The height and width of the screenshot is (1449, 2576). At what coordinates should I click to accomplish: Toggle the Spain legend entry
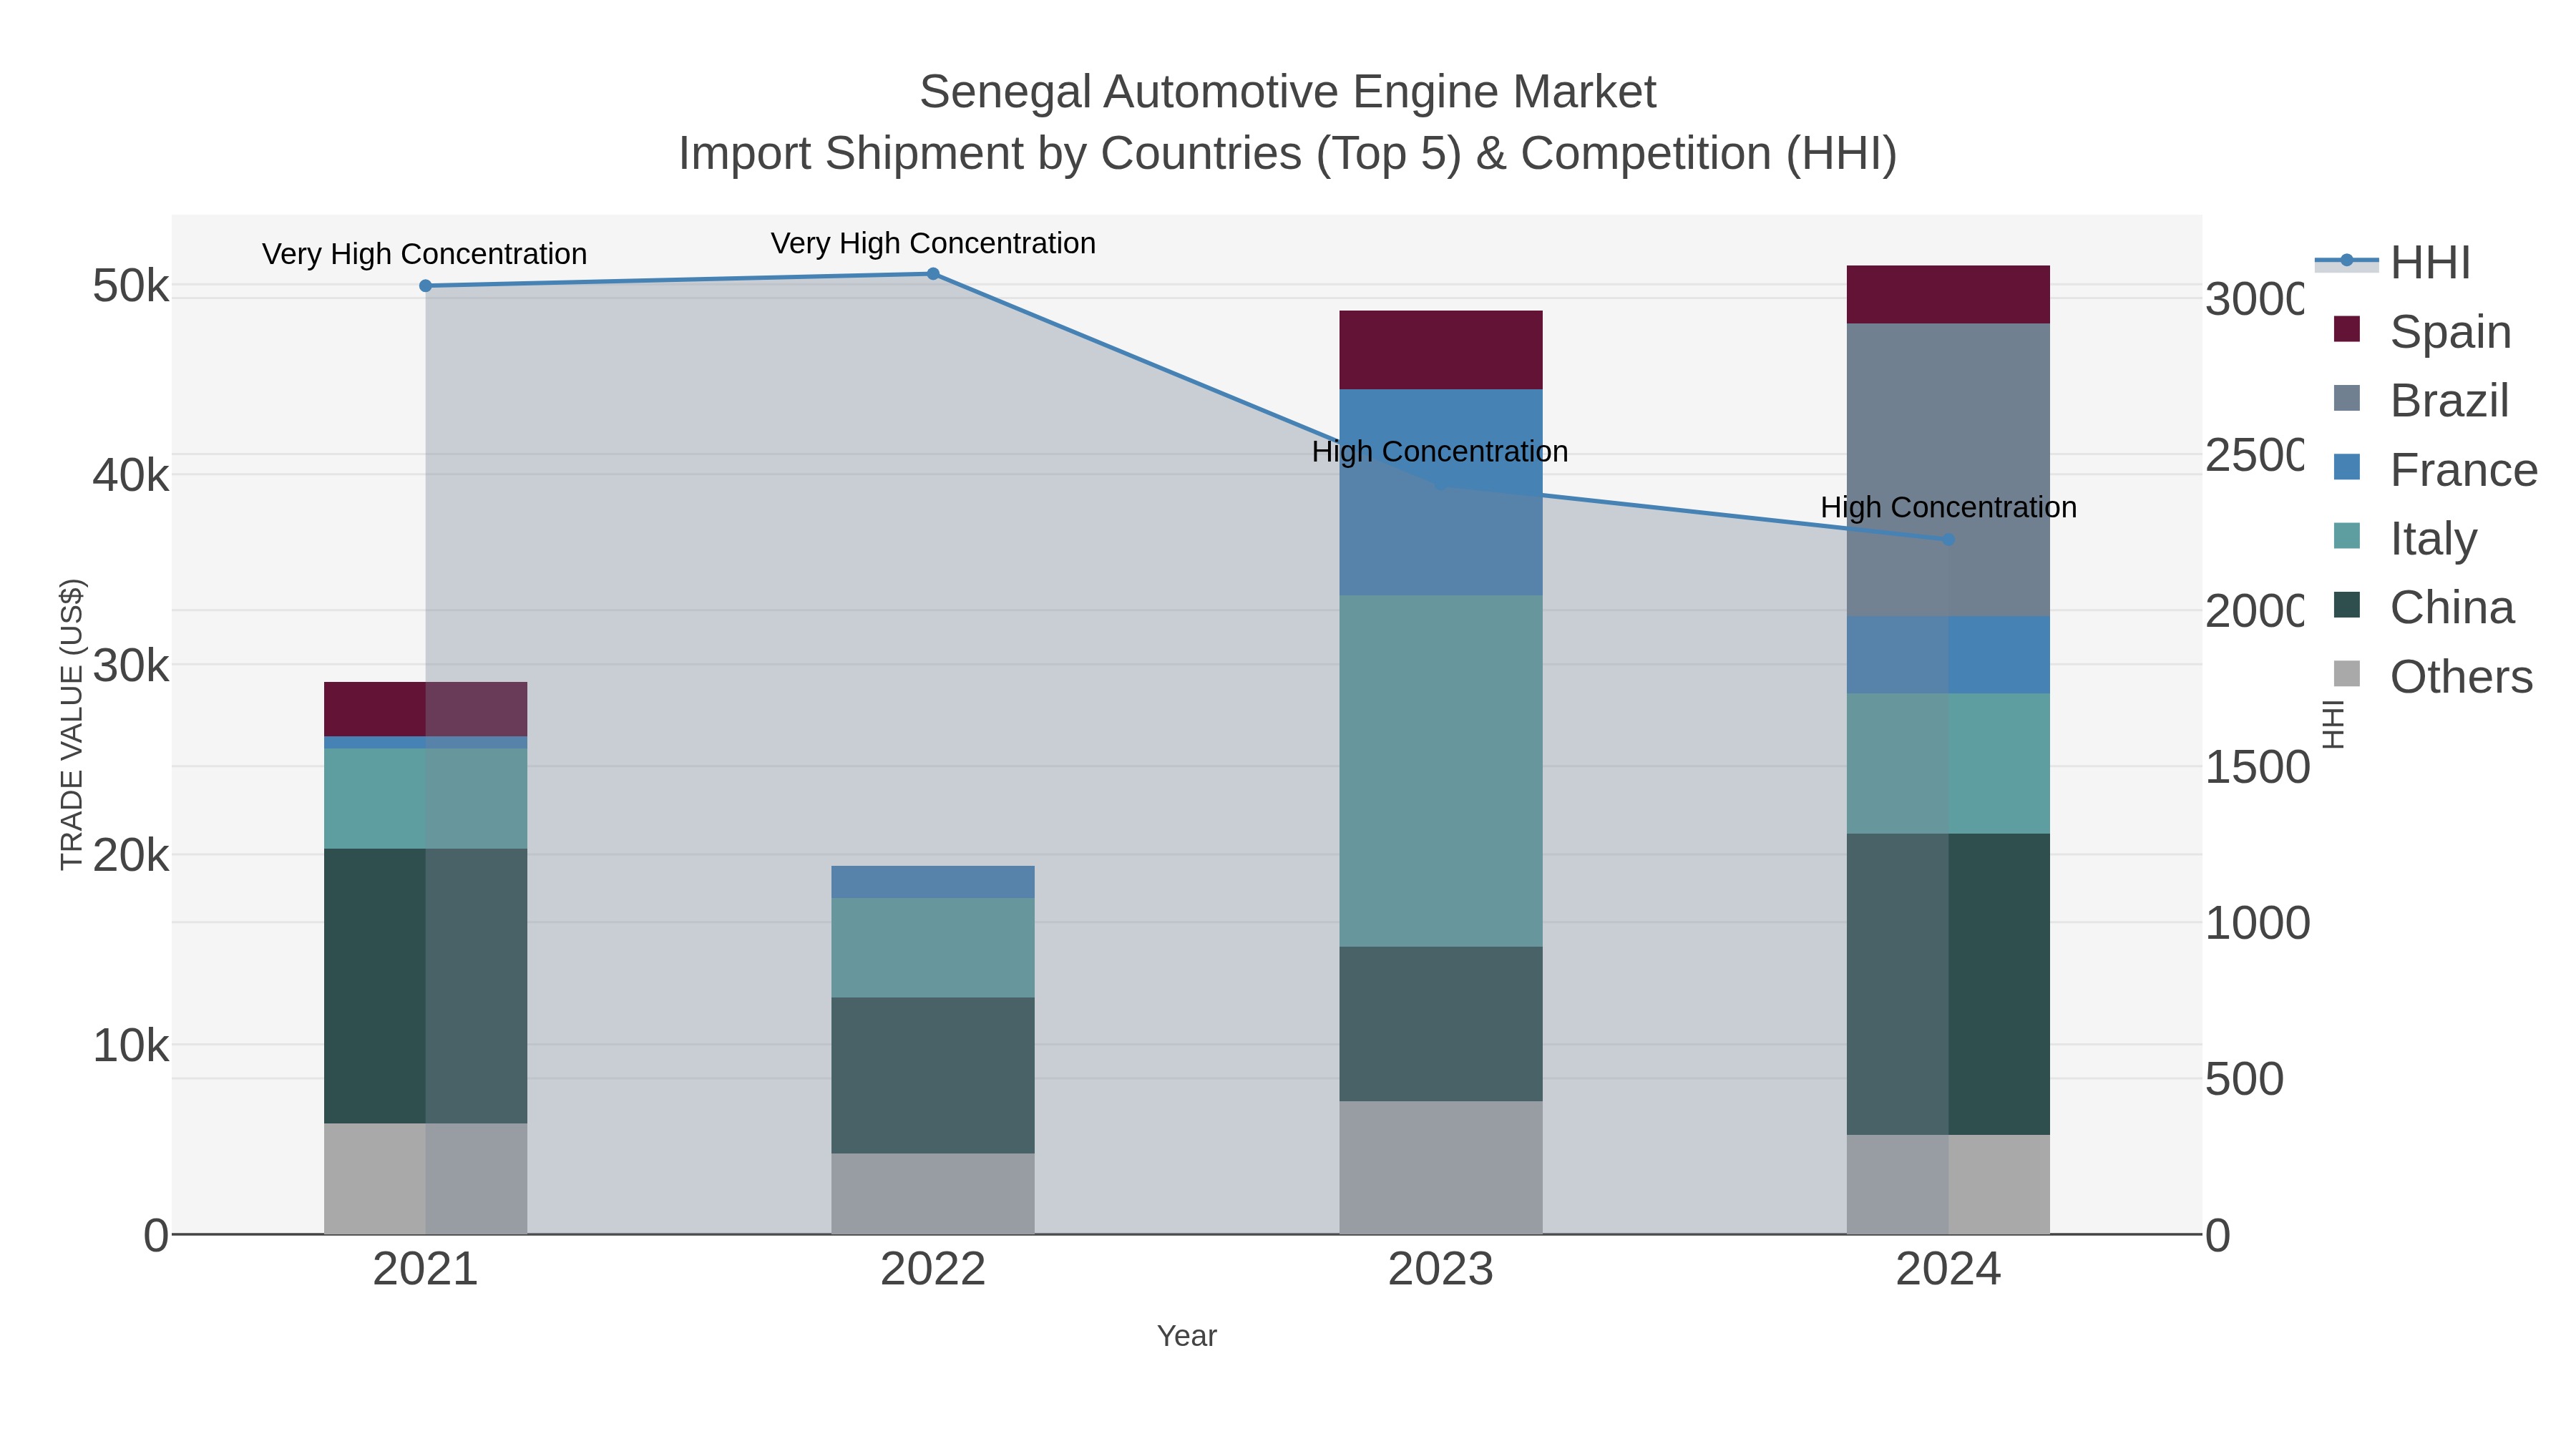tap(2422, 331)
